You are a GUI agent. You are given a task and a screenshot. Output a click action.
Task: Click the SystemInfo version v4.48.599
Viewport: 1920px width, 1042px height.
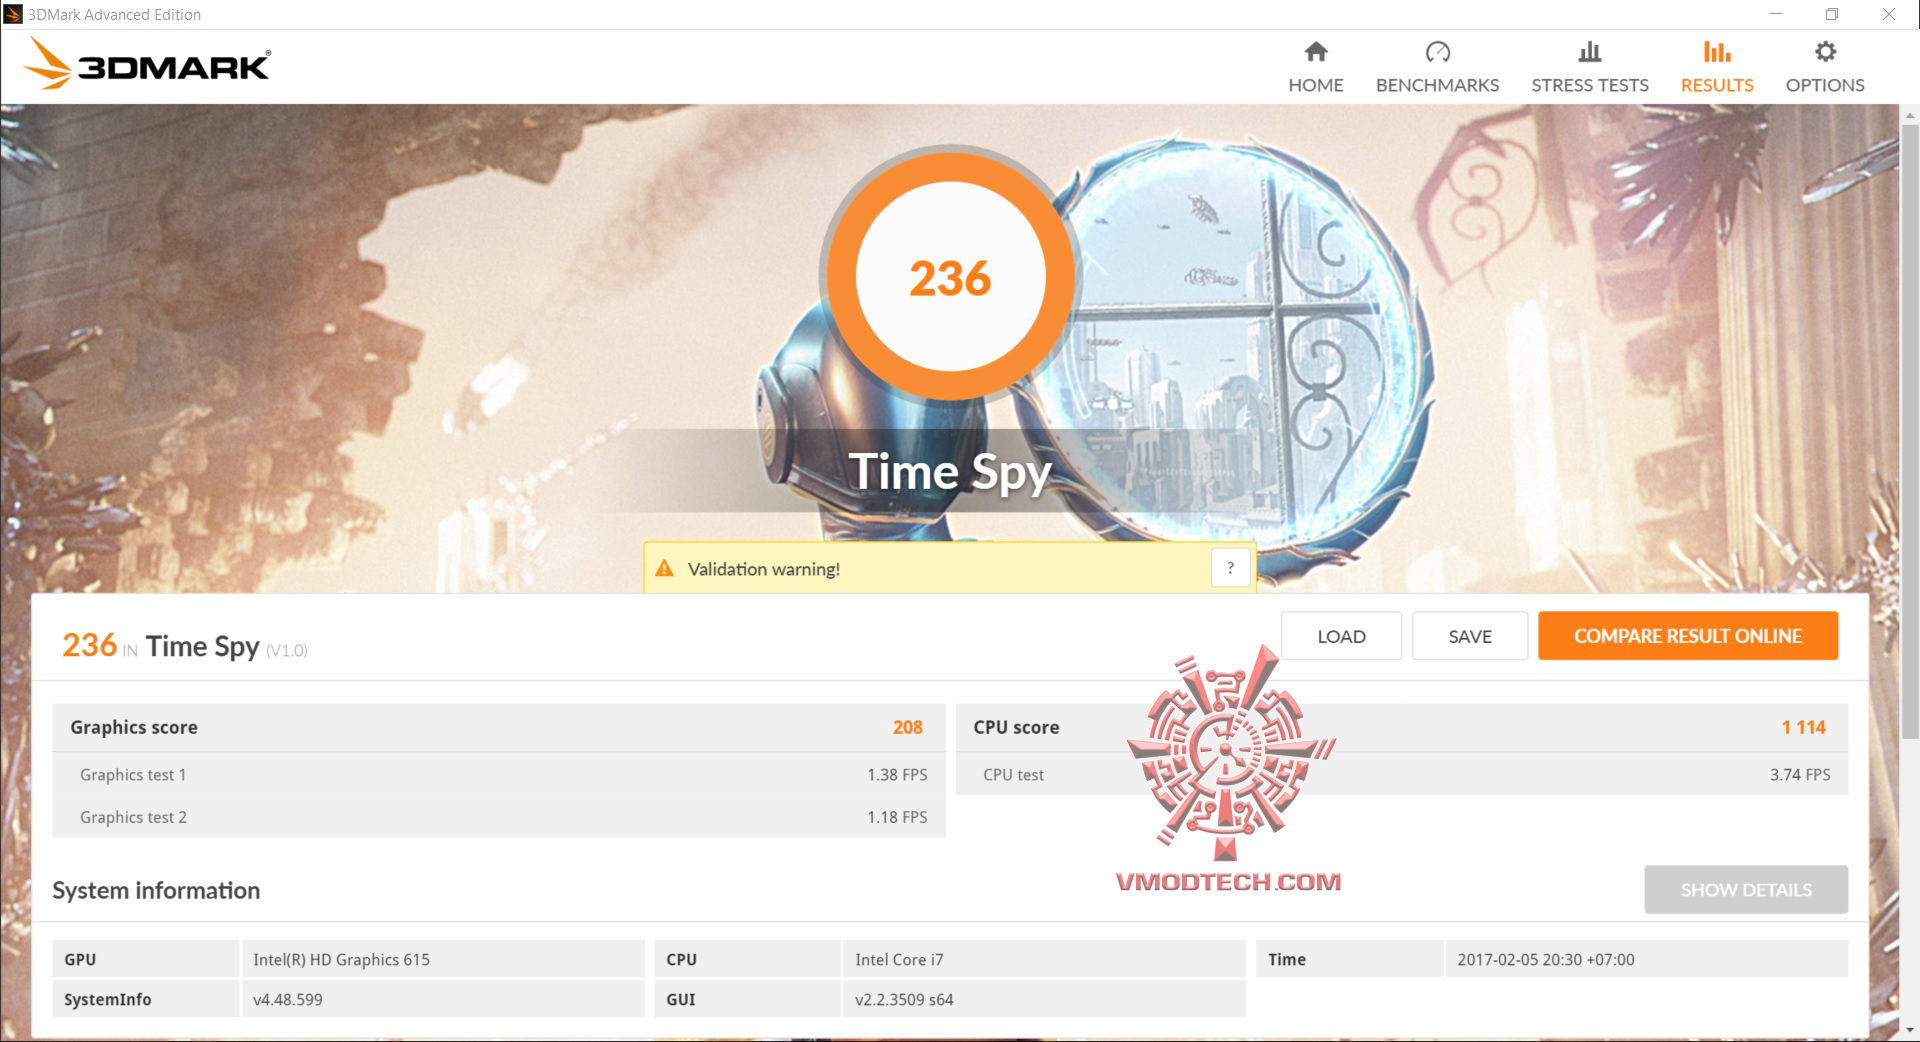(x=288, y=1000)
